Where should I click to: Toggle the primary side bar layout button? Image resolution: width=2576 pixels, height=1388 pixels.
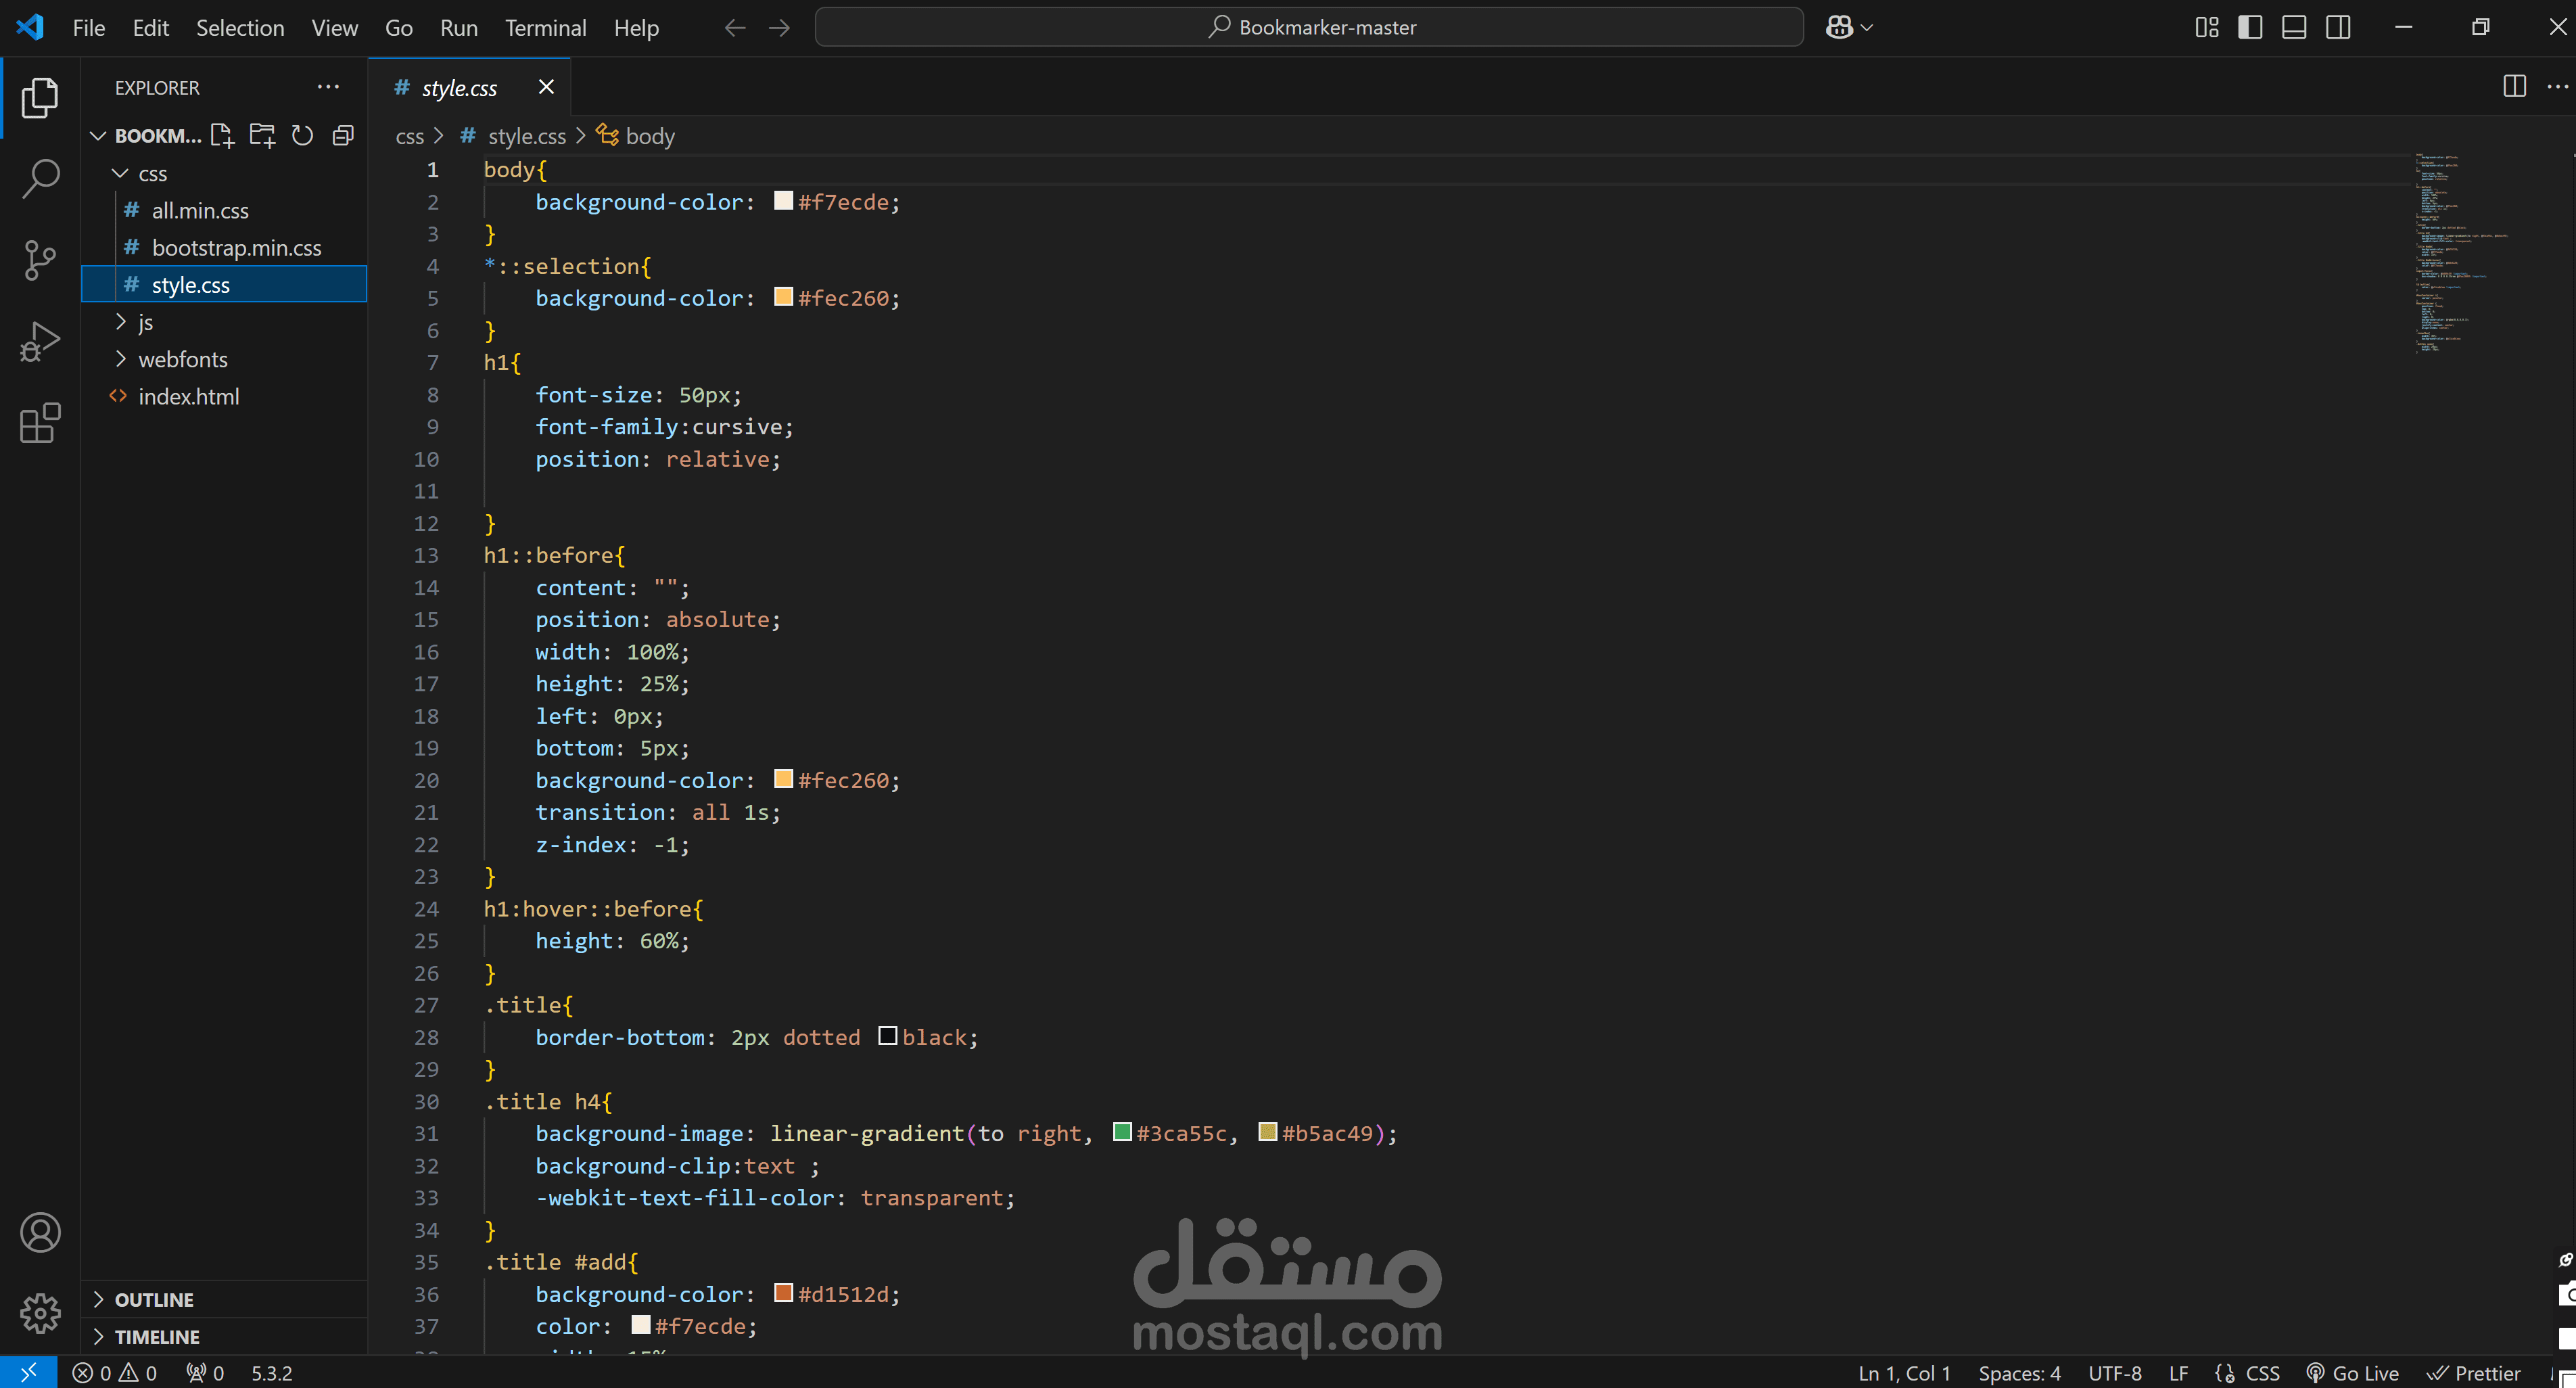click(2250, 27)
